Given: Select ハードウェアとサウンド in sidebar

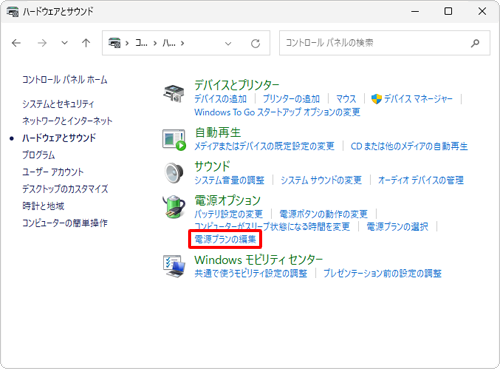Looking at the screenshot, I should click(x=59, y=138).
